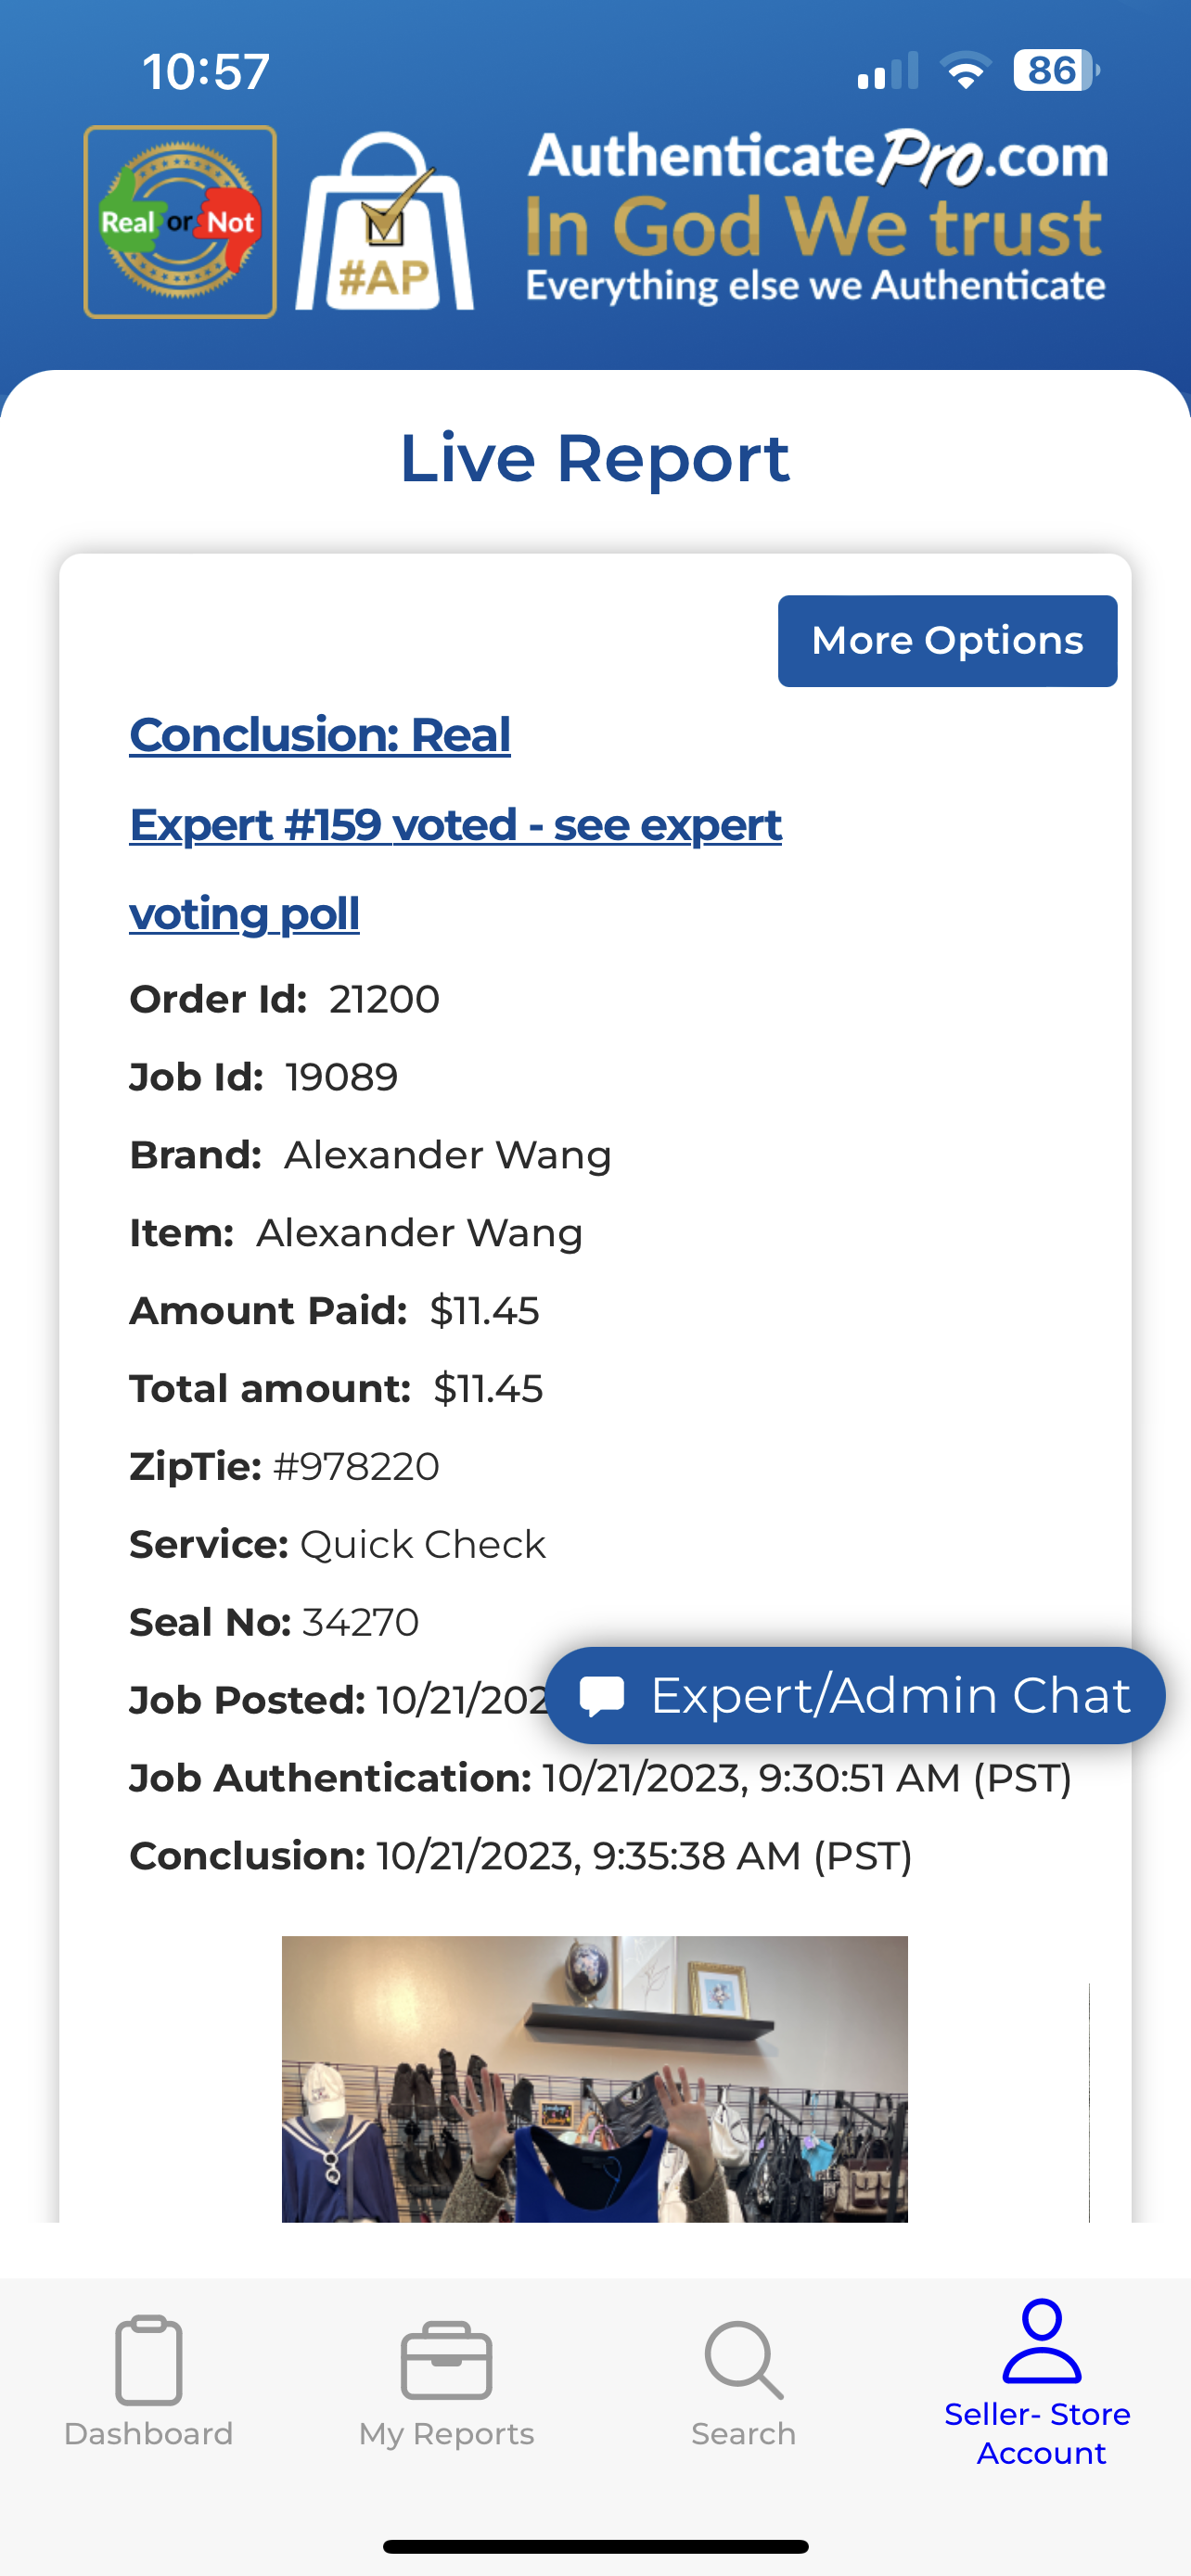The height and width of the screenshot is (2576, 1191).
Task: Tap the Live Report heading
Action: tap(595, 458)
